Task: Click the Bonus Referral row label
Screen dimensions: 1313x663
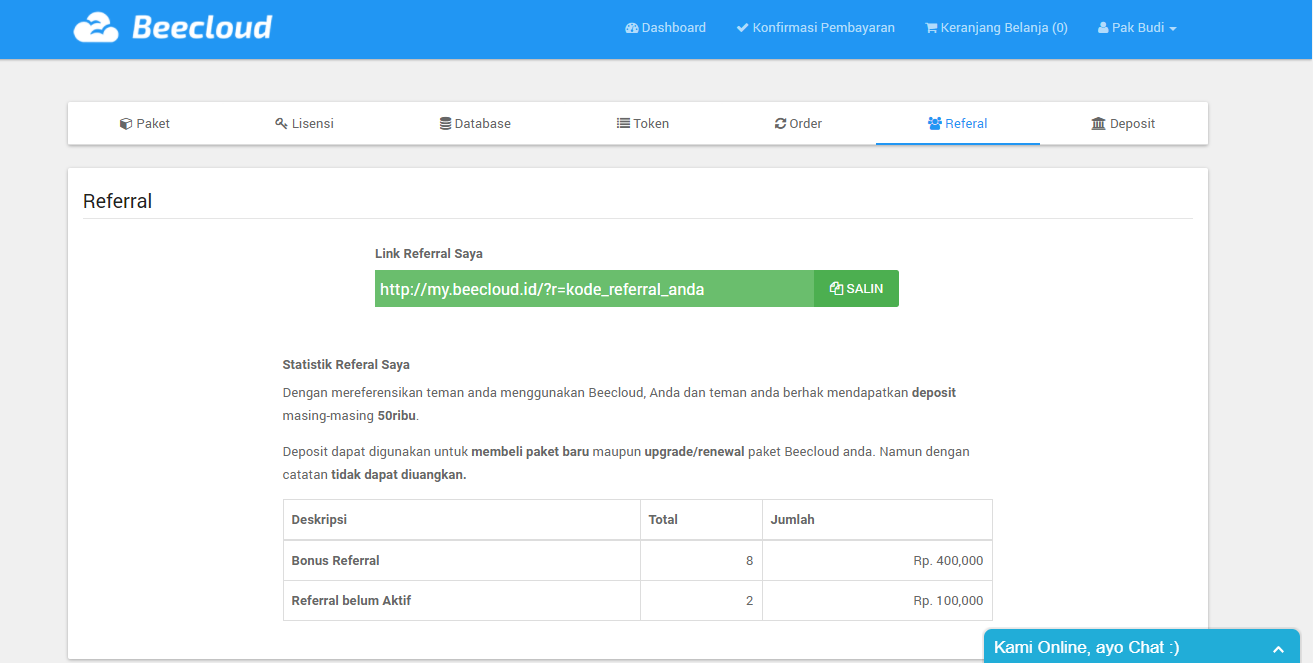Action: pos(336,561)
